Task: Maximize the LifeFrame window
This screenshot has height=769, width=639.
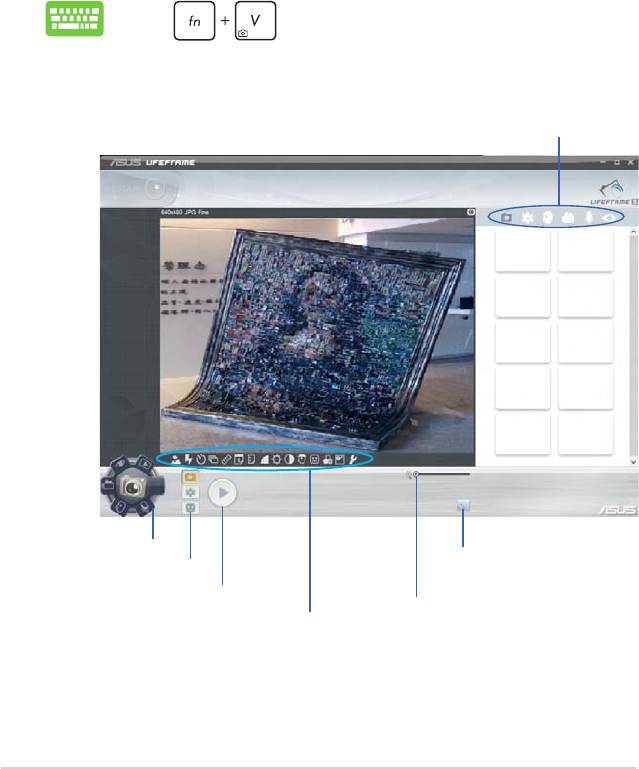Action: point(617,162)
